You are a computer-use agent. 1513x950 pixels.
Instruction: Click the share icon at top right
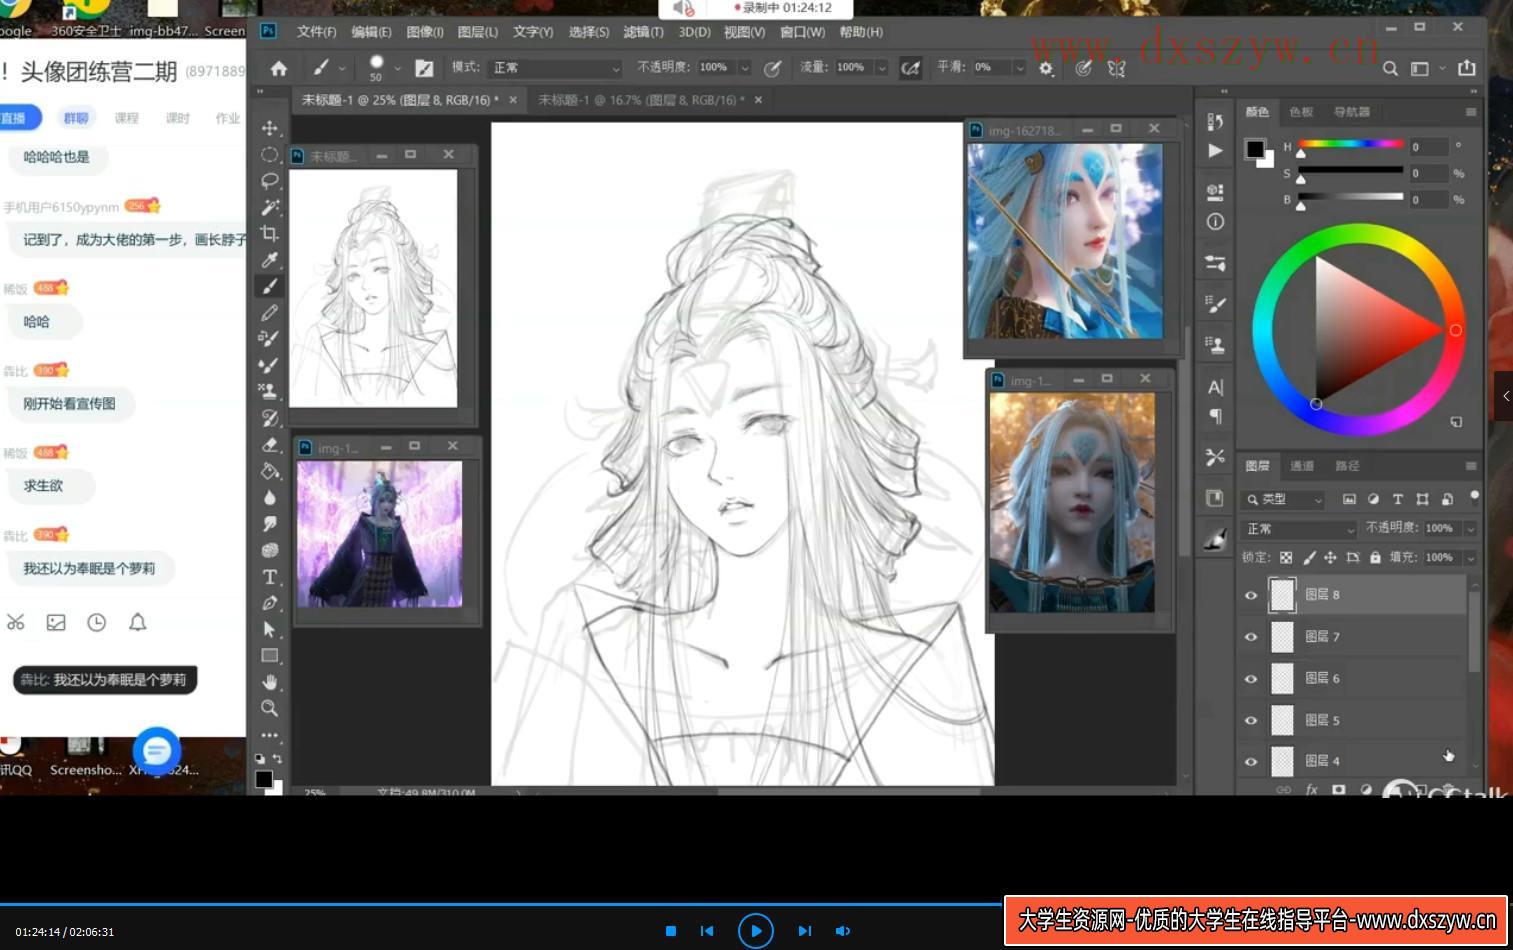click(1467, 68)
